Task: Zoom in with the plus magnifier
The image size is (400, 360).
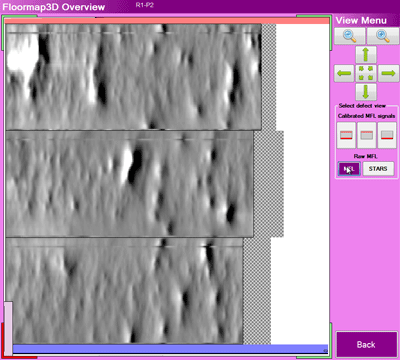Action: 383,36
